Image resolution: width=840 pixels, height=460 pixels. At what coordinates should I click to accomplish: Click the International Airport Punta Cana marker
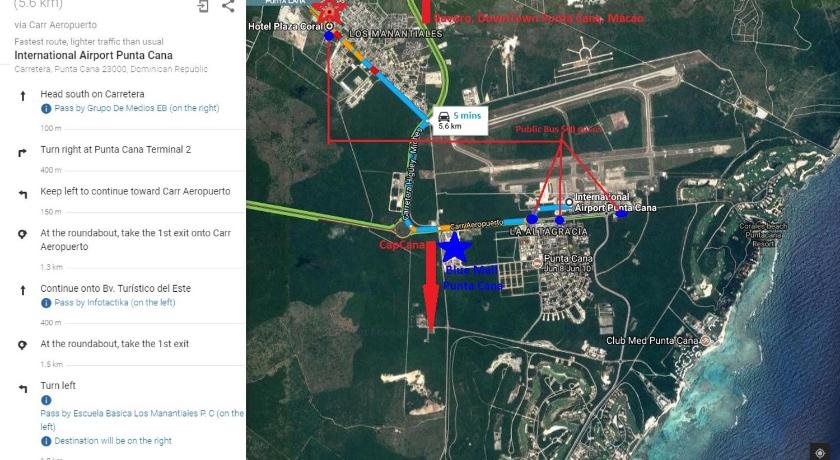pos(569,202)
